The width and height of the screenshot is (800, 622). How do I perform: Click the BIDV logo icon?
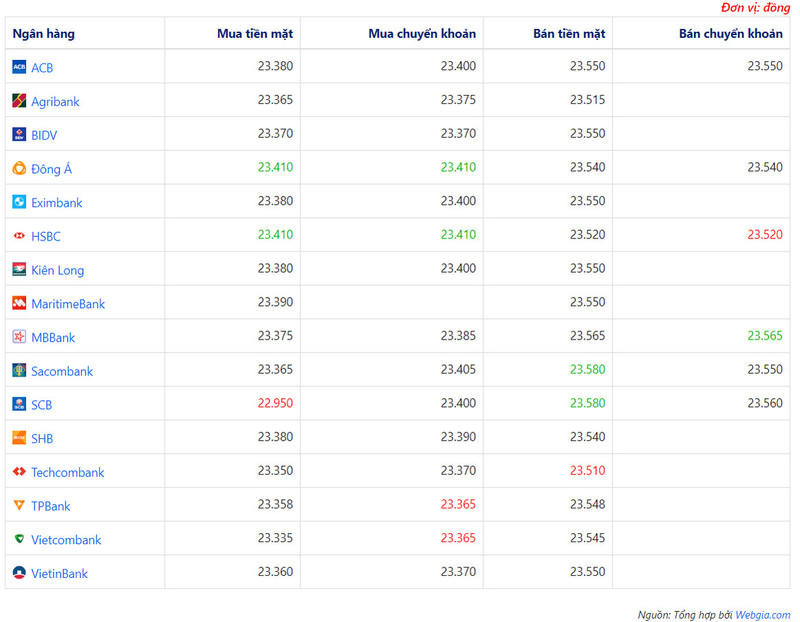point(19,135)
